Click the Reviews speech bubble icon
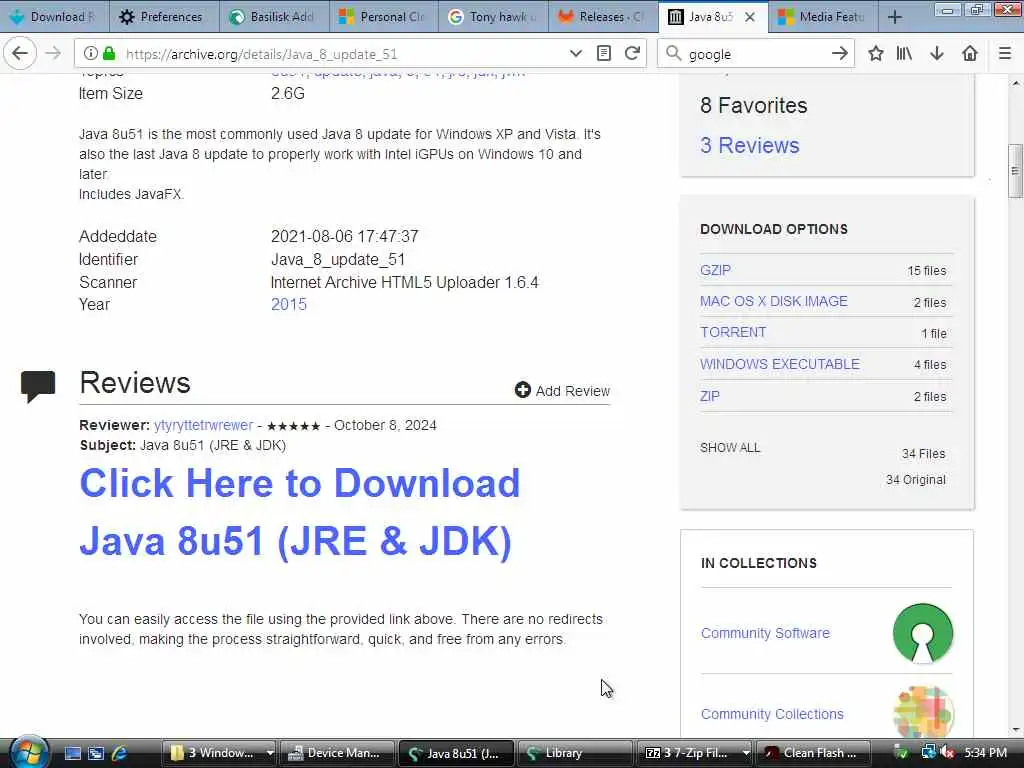This screenshot has height=768, width=1024. (38, 386)
